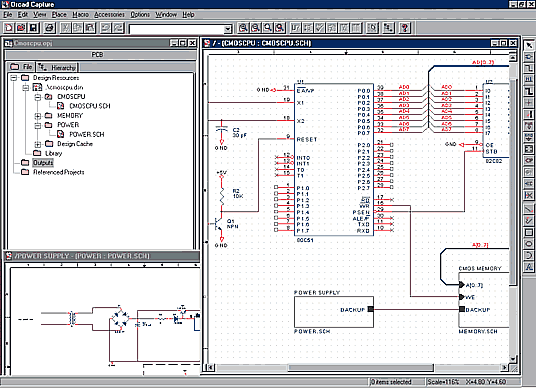Screen dimensions: 536x388
Task: Select the Place Port tool
Action: (x=528, y=160)
